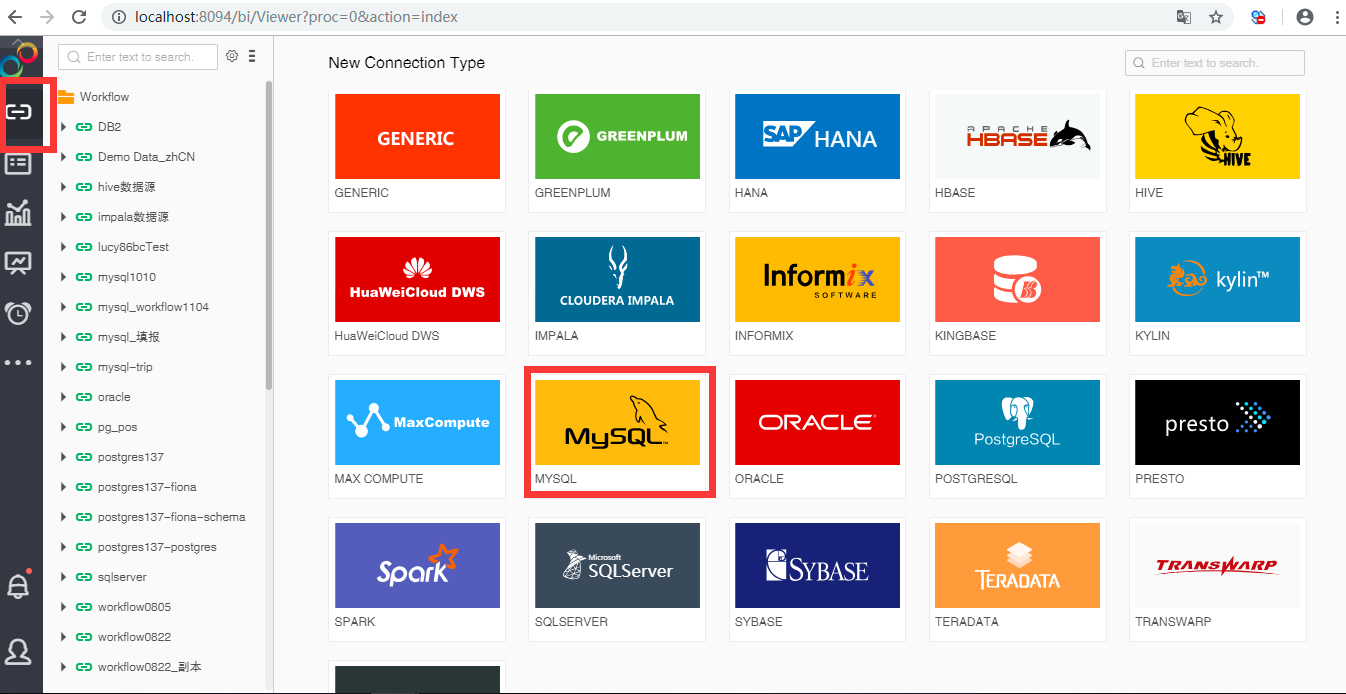
Task: Select the Cloudera IMPALA tile
Action: pos(617,292)
